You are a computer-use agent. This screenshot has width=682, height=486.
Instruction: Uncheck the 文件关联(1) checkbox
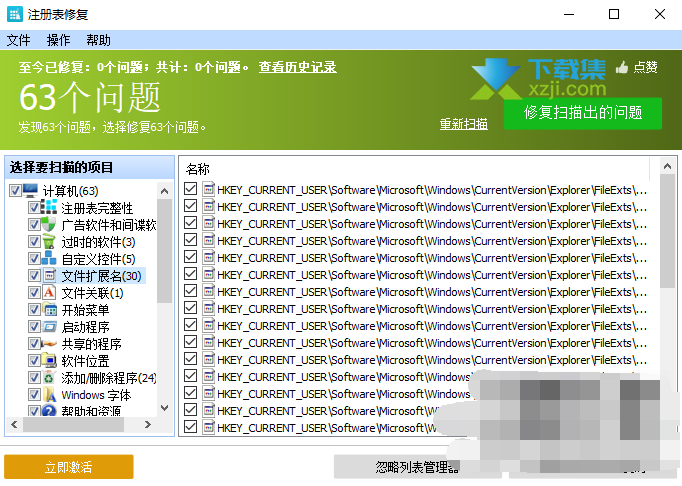pos(34,292)
